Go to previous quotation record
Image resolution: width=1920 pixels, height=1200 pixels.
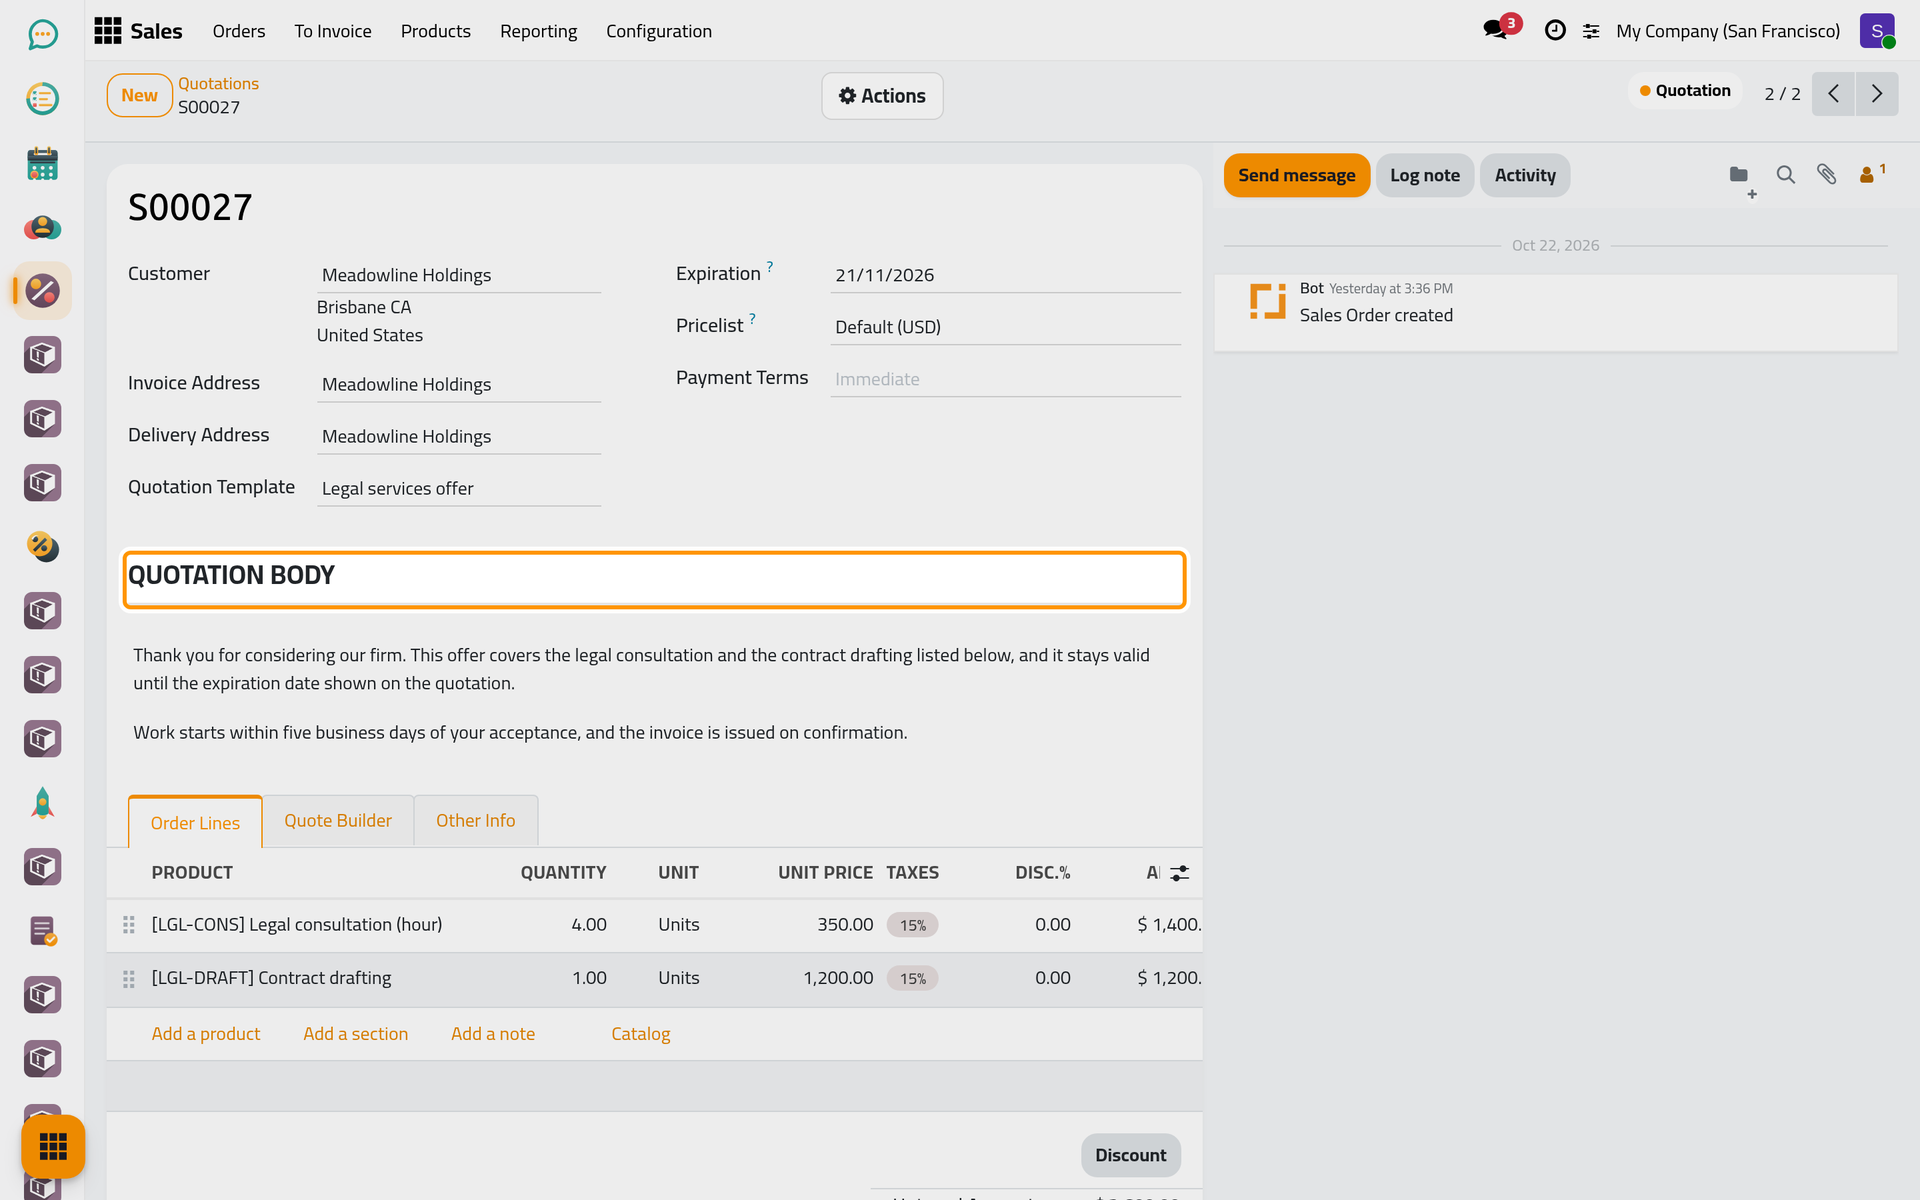pos(1833,94)
